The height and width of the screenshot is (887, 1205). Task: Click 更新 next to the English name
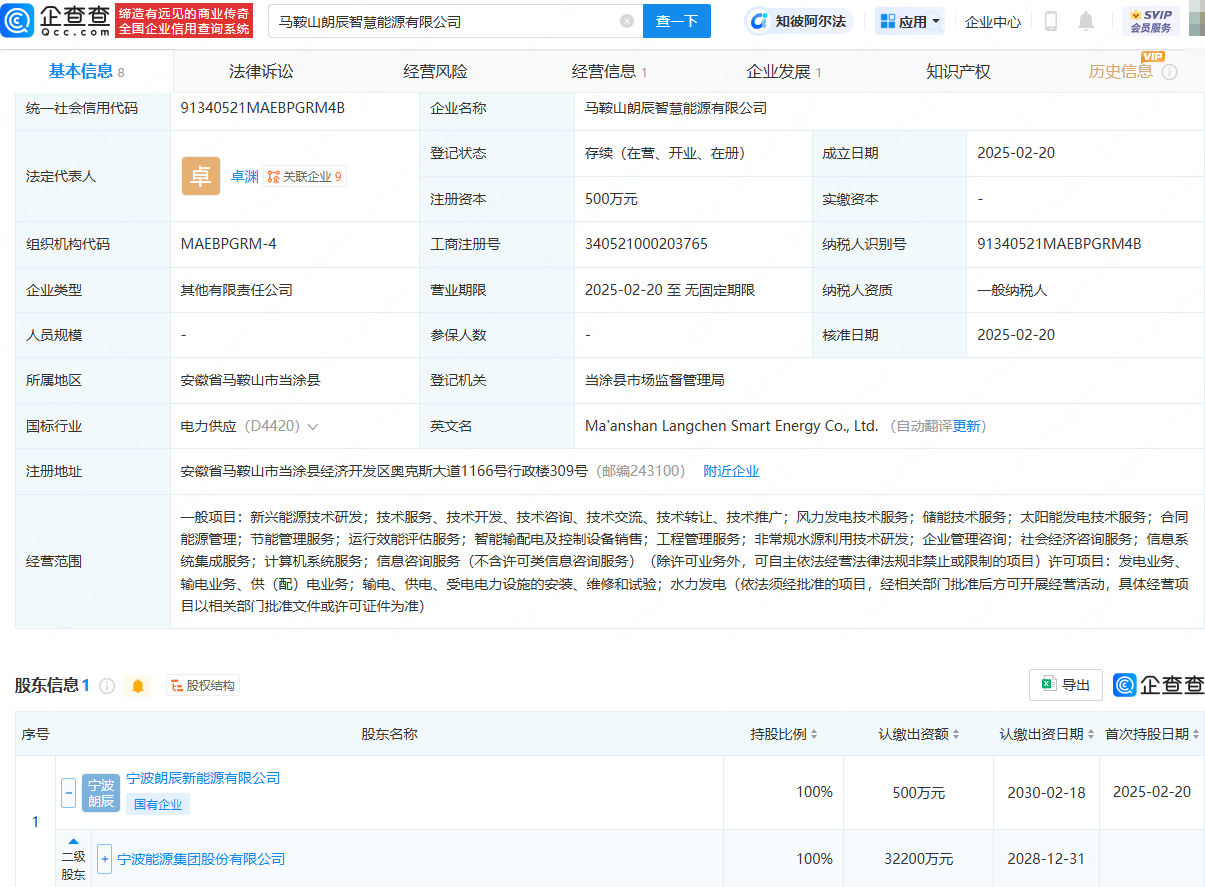coord(967,426)
